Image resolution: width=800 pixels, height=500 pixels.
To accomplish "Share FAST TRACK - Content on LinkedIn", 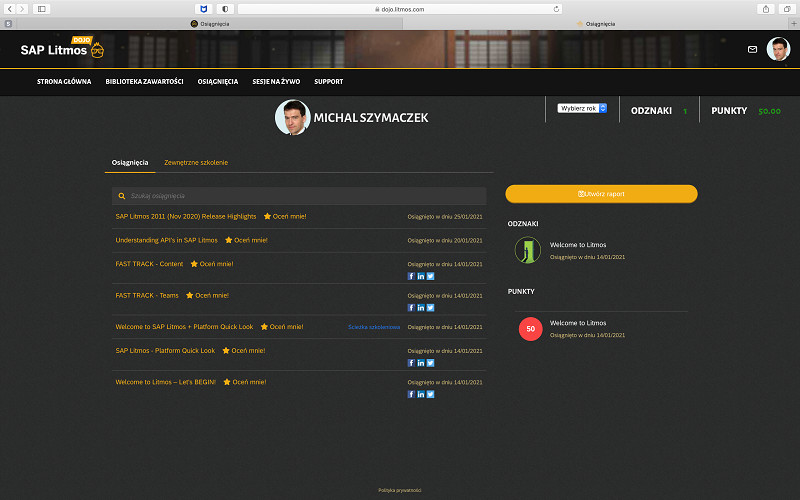I will tap(421, 276).
